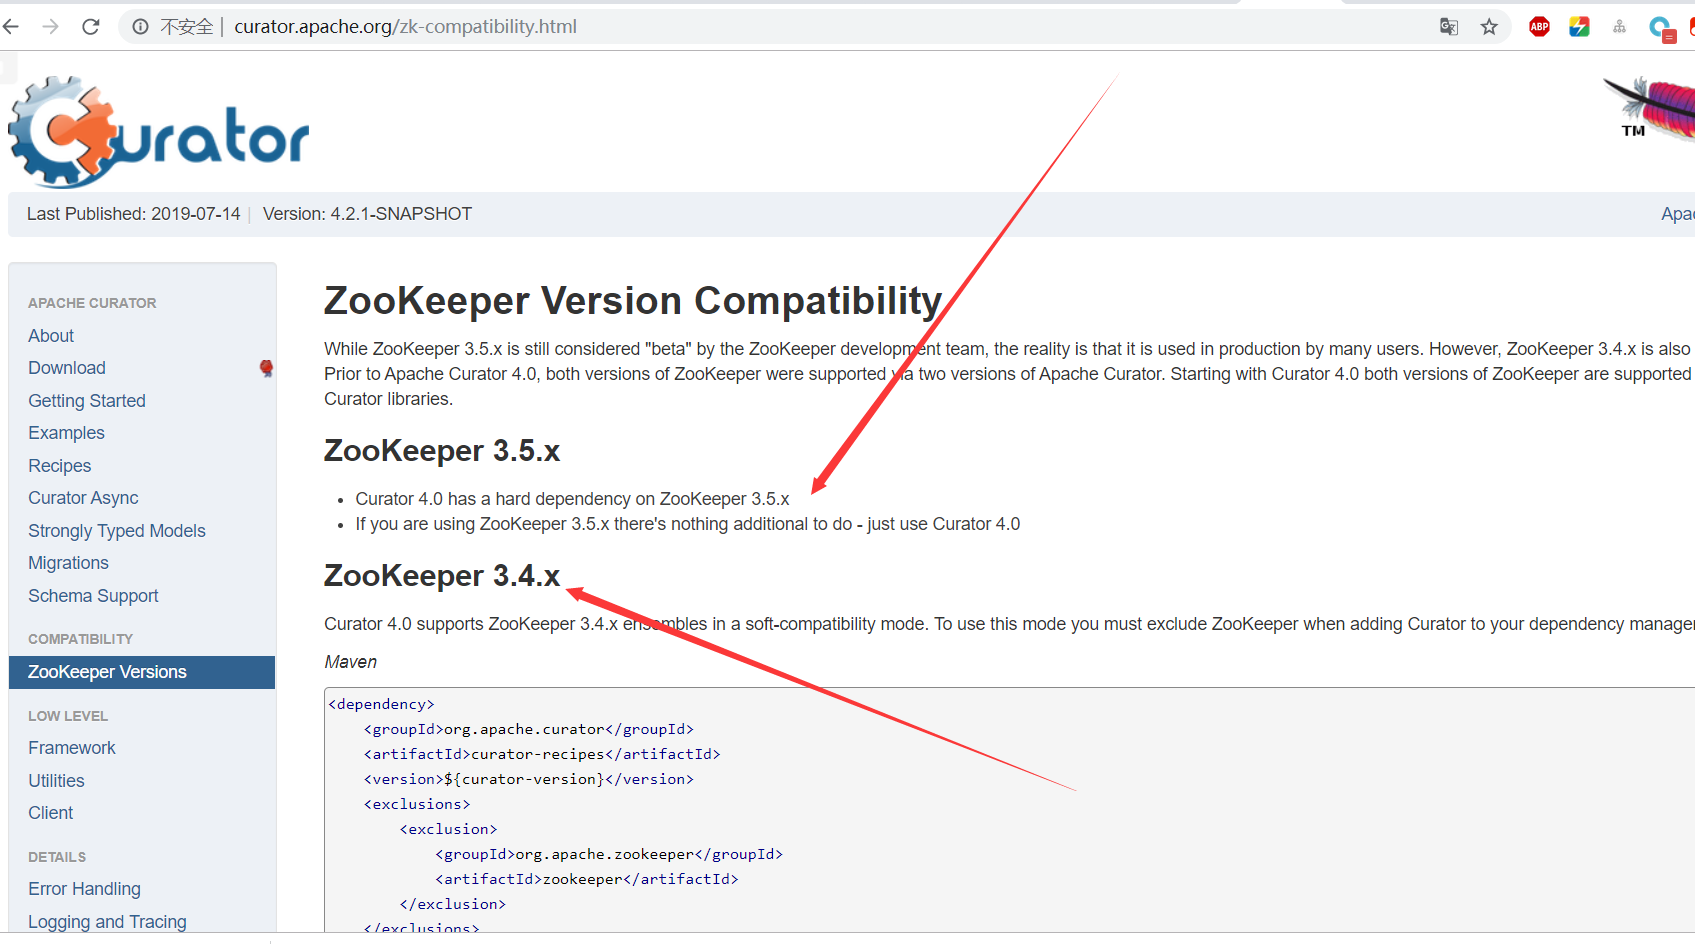Select the ZooKeeper Versions sidebar item
1695x944 pixels.
[x=142, y=672]
